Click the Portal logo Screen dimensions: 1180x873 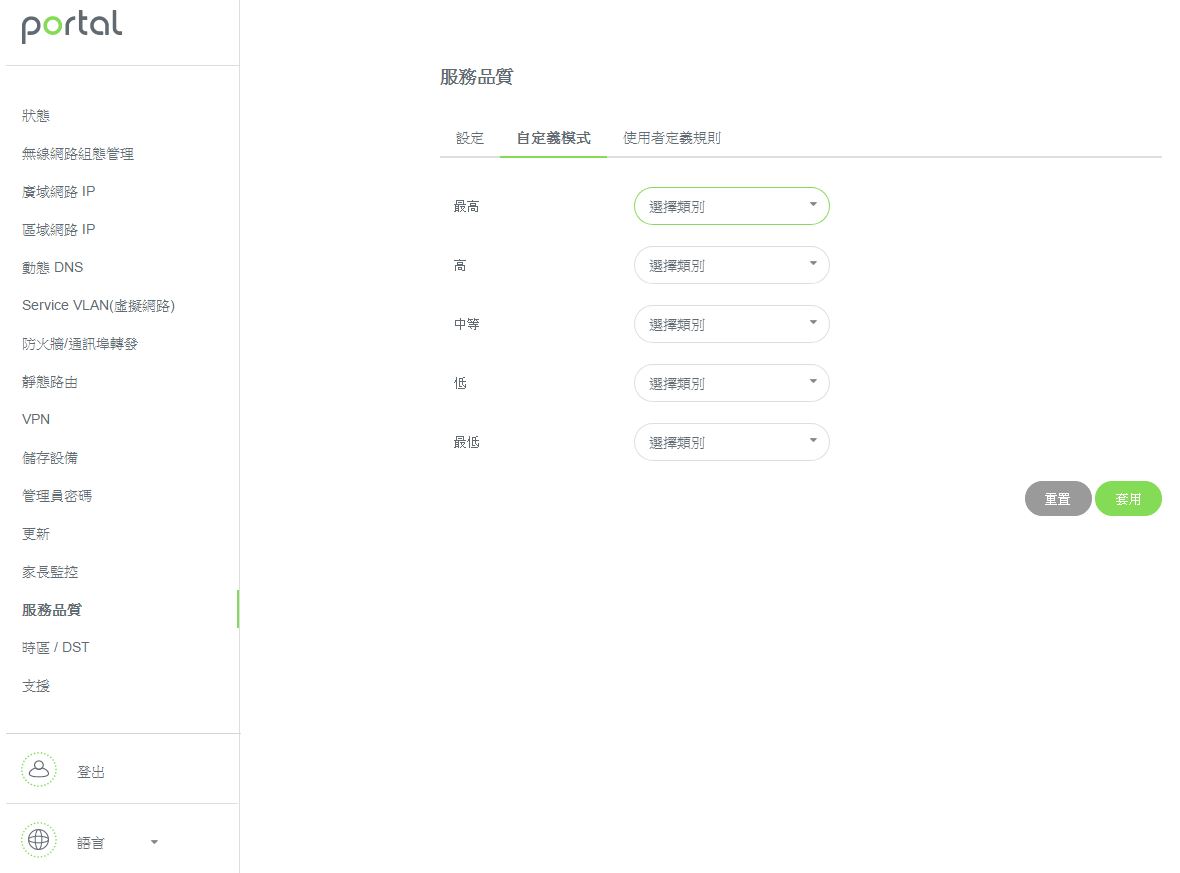71,26
